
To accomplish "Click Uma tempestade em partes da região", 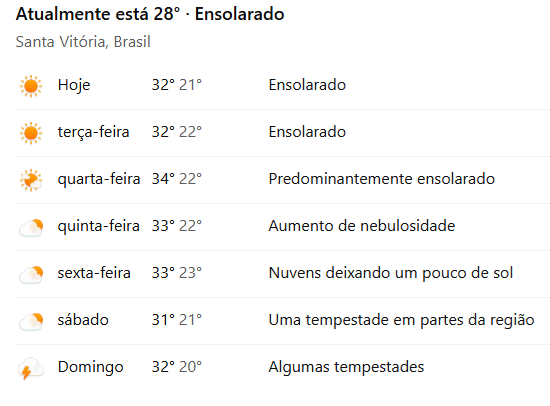I will (401, 320).
